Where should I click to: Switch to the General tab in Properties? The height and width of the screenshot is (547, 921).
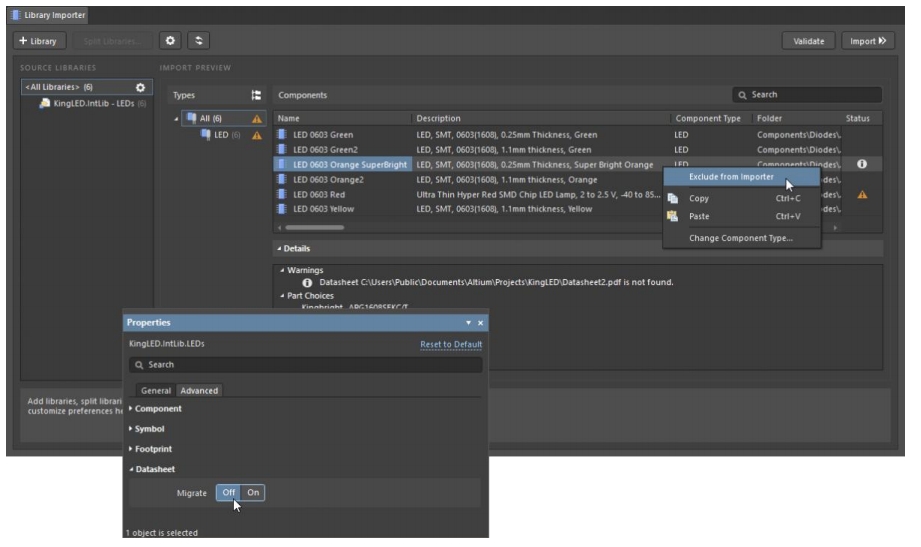[x=156, y=390]
